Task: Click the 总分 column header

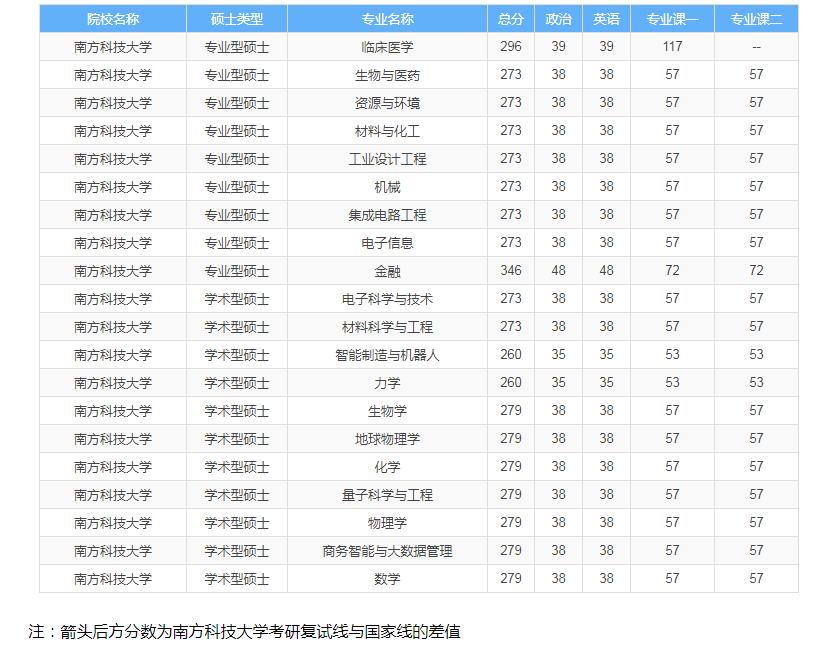Action: pos(511,19)
